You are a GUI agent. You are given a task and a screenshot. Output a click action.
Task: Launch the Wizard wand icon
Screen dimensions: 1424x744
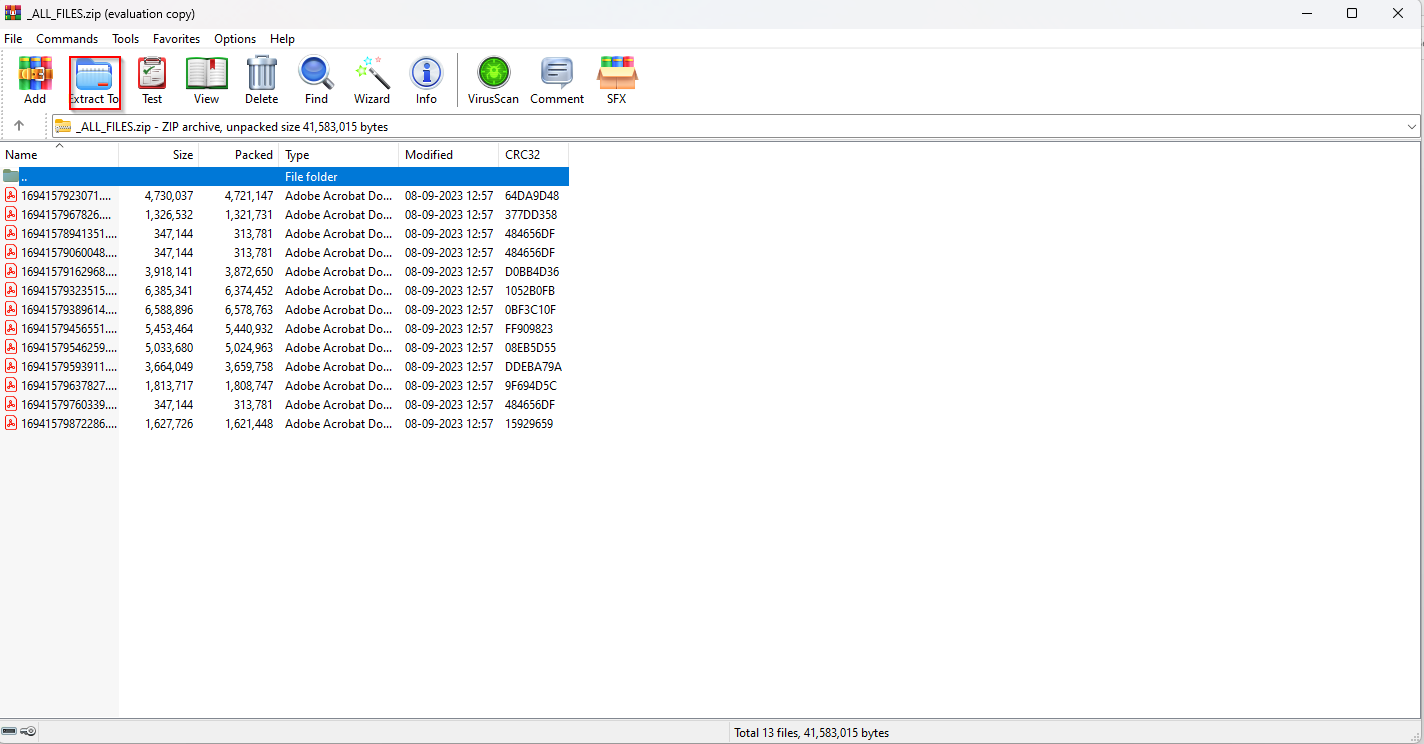pos(372,81)
